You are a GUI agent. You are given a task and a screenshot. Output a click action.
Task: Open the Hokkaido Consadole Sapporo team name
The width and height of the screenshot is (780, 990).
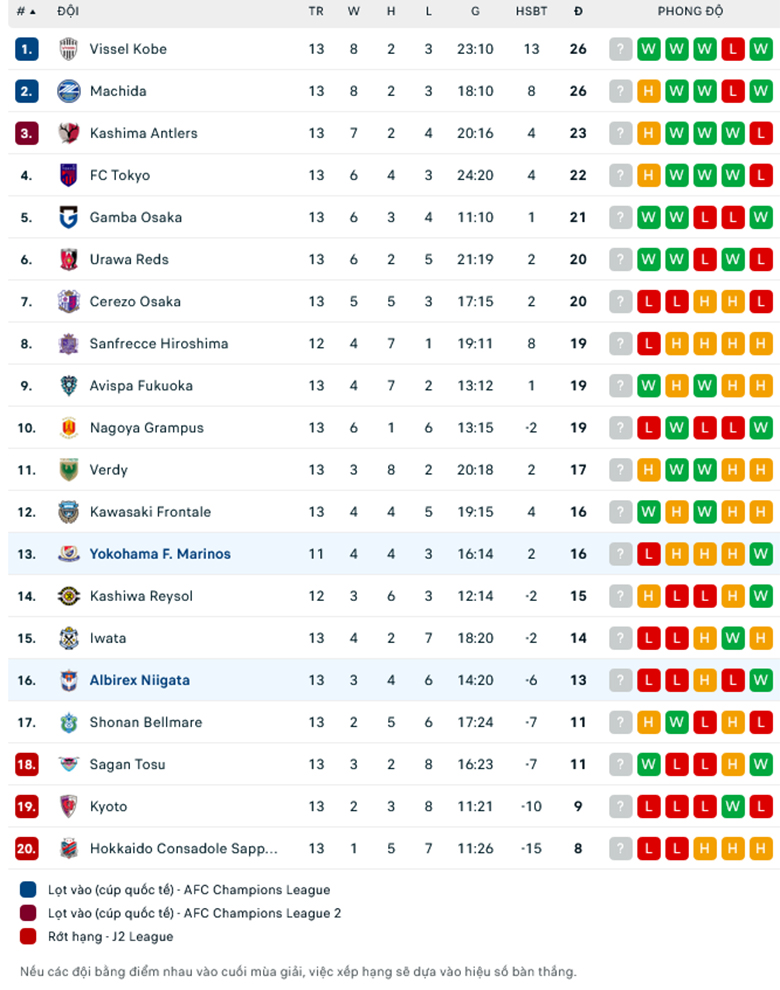tap(184, 848)
